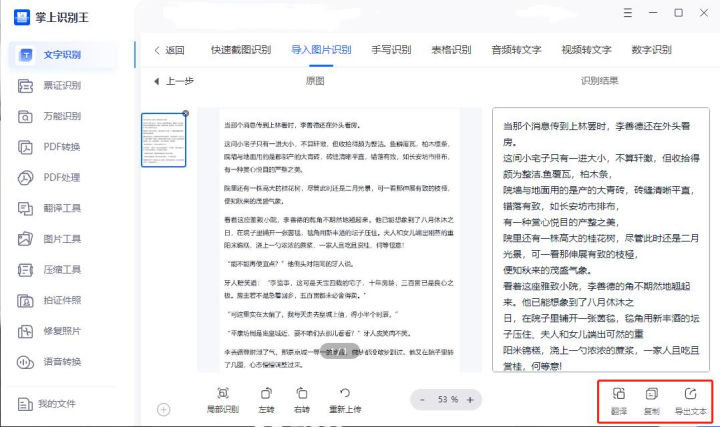Decrease zoom with minus button
This screenshot has height=427, width=720.
(422, 400)
